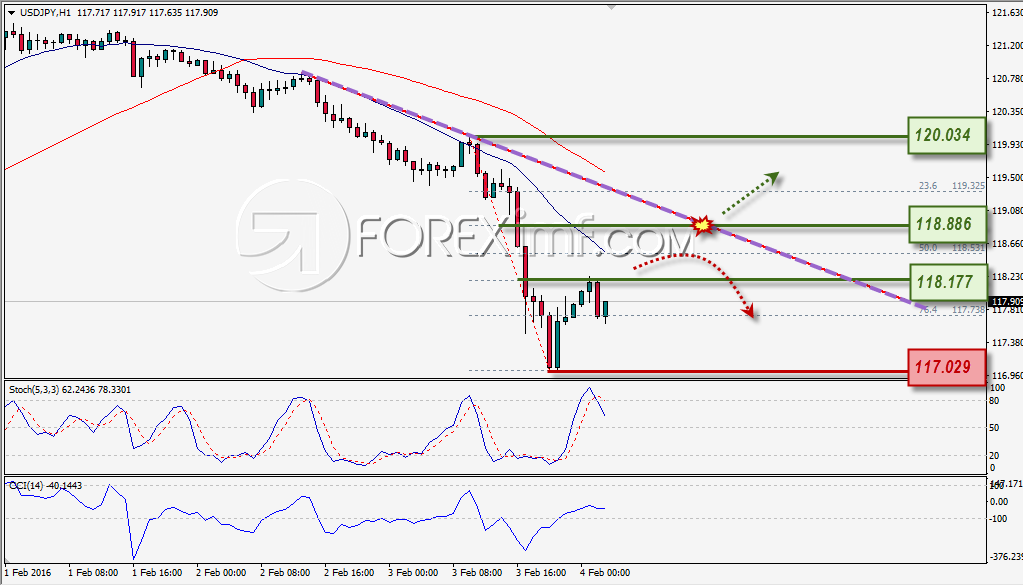The image size is (1023, 586).
Task: Click the CCI scale value -100
Action: click(x=999, y=519)
